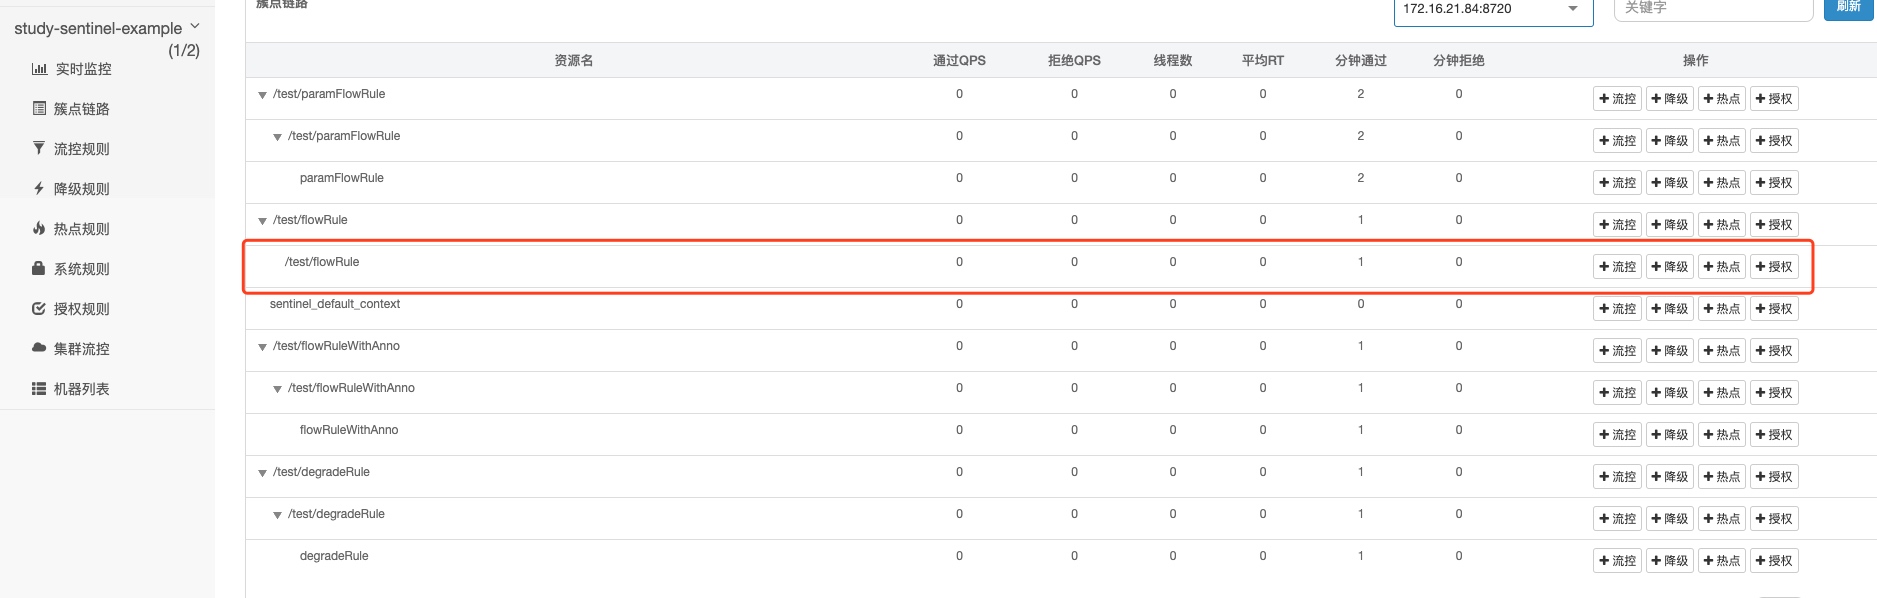Open the 172.16.21.84:8720 machine dropdown
1877x598 pixels.
pos(1493,10)
